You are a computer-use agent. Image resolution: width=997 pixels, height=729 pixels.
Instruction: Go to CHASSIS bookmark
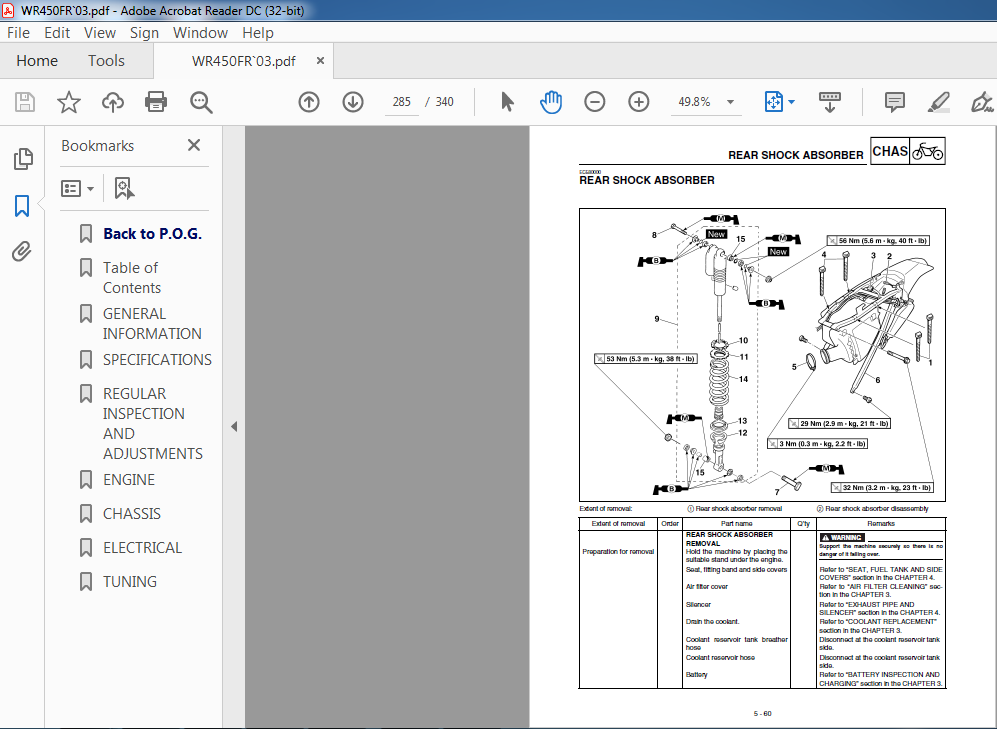coord(132,514)
